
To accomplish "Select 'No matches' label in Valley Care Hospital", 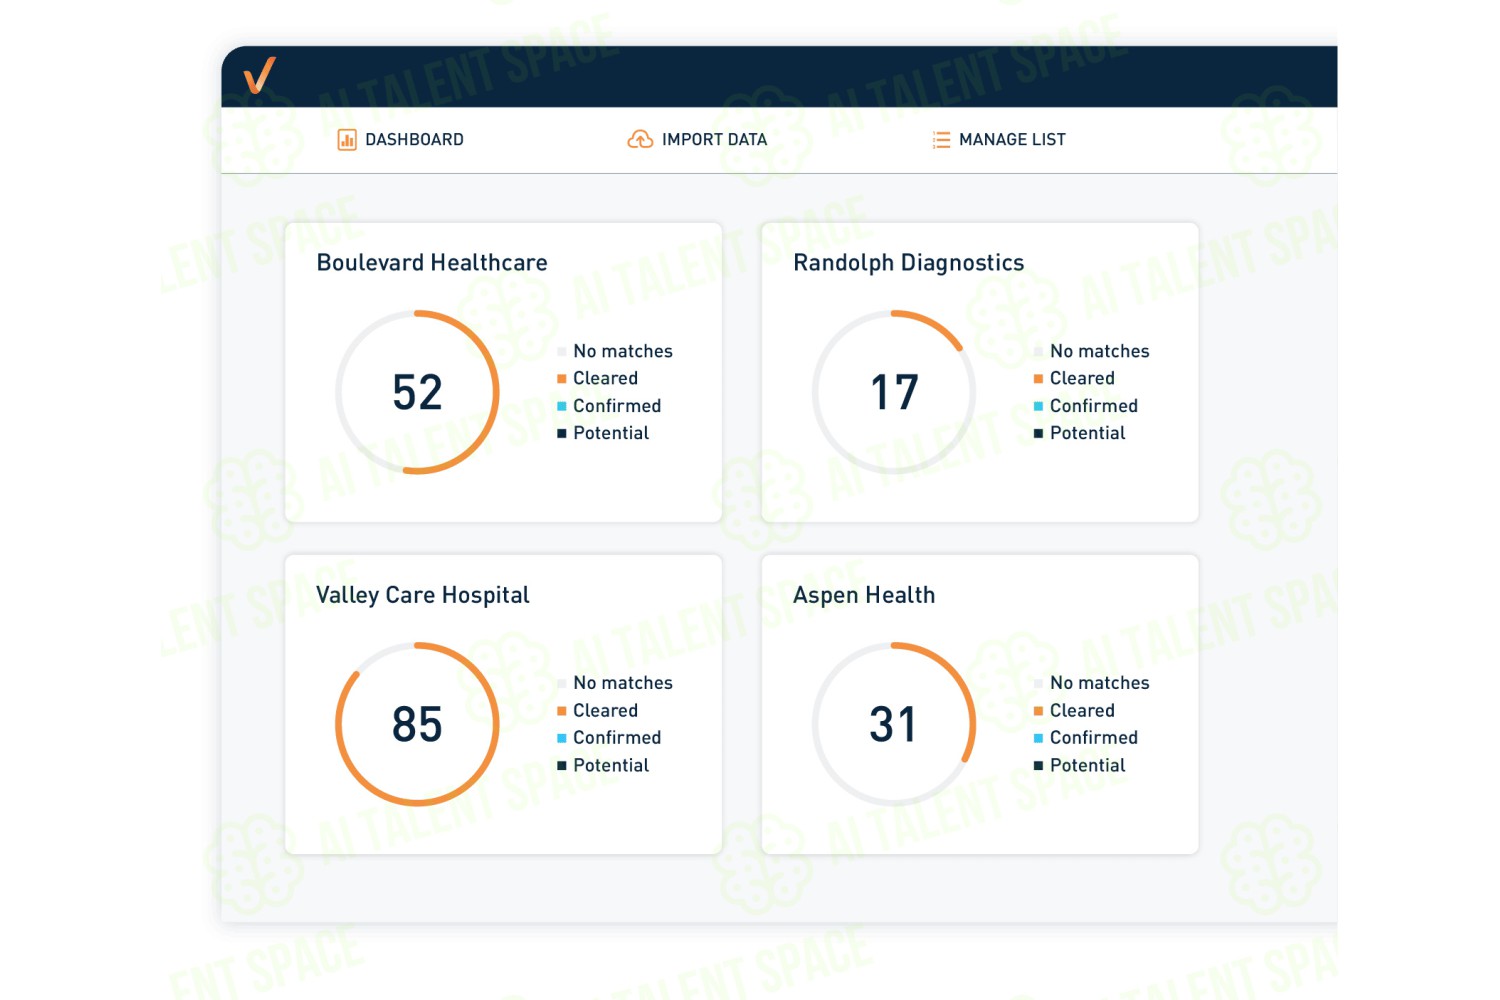I will tap(623, 683).
